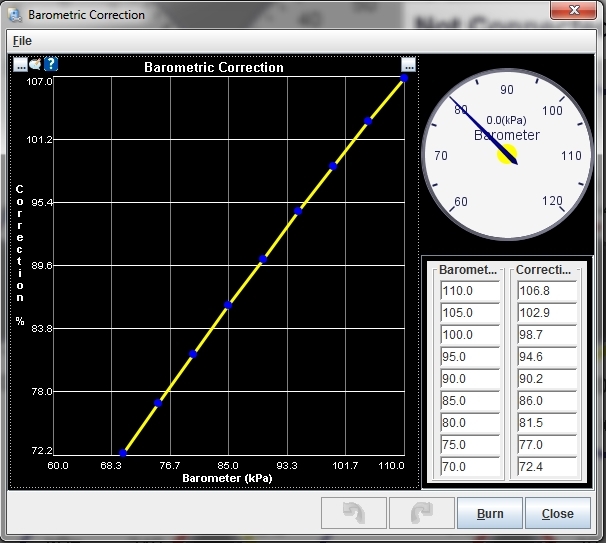The height and width of the screenshot is (543, 606).
Task: Click the undo arrow button
Action: click(x=353, y=513)
